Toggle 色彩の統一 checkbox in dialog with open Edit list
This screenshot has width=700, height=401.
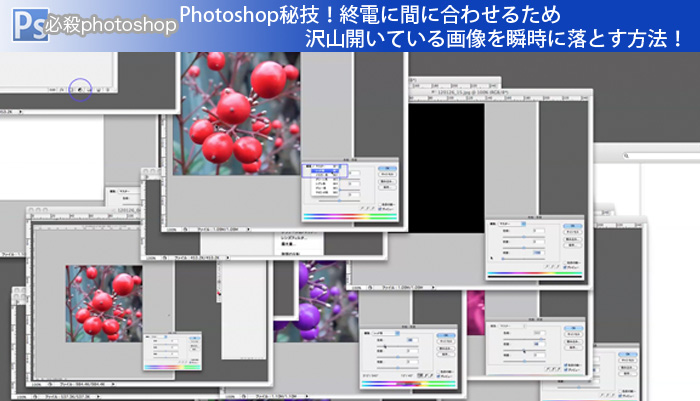[x=380, y=205]
